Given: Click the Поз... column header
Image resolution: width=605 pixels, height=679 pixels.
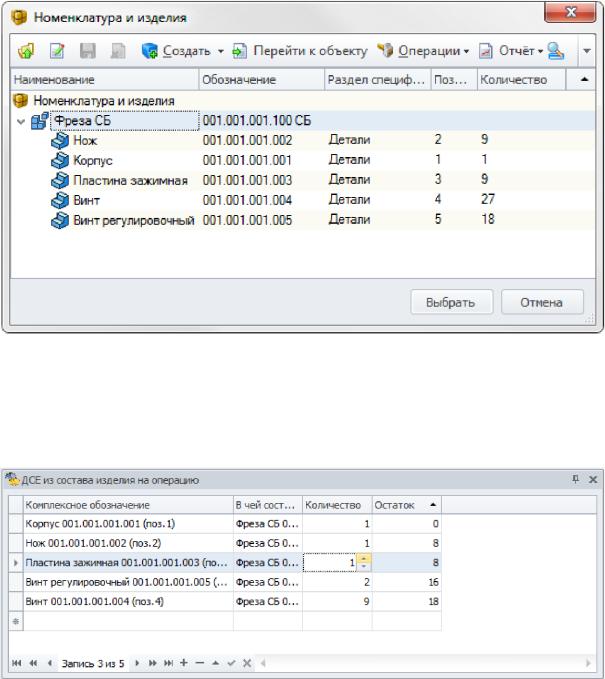Looking at the screenshot, I should tap(454, 80).
